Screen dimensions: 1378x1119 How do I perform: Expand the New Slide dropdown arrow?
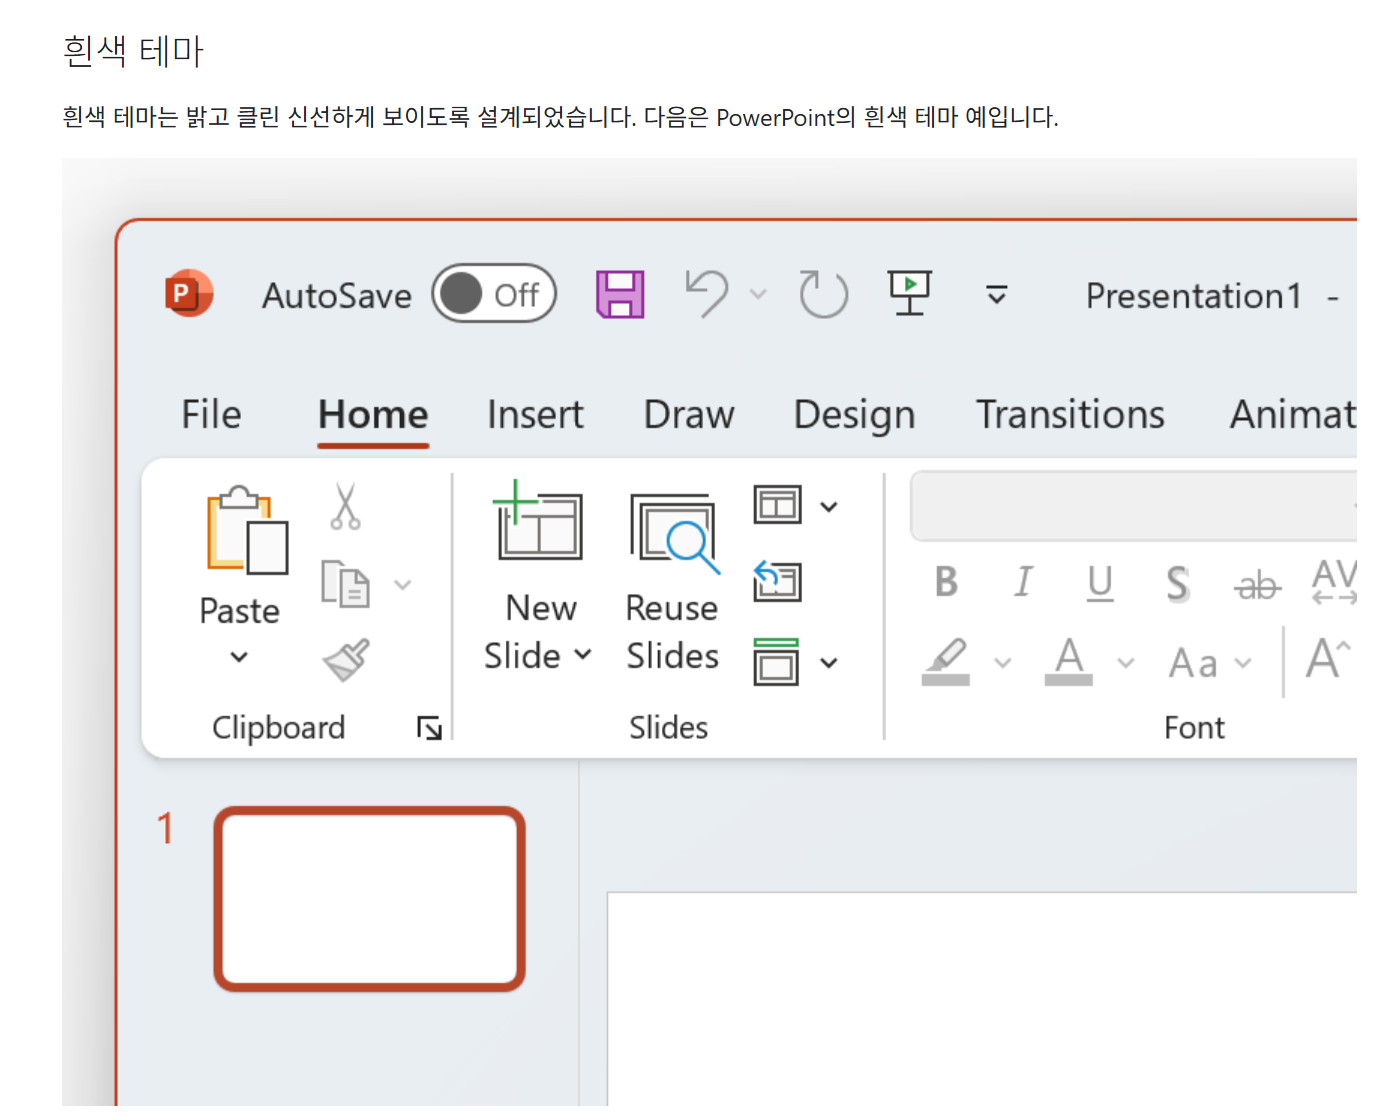(583, 656)
